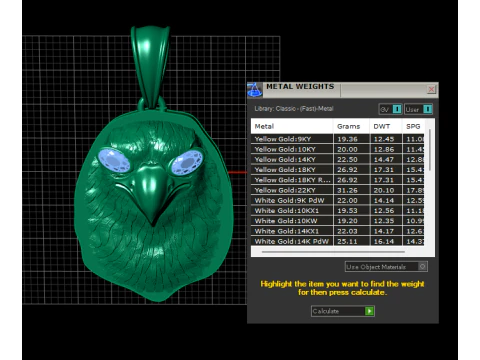Image resolution: width=480 pixels, height=360 pixels.
Task: Select the Yellow Gold:22KY row
Action: point(337,190)
